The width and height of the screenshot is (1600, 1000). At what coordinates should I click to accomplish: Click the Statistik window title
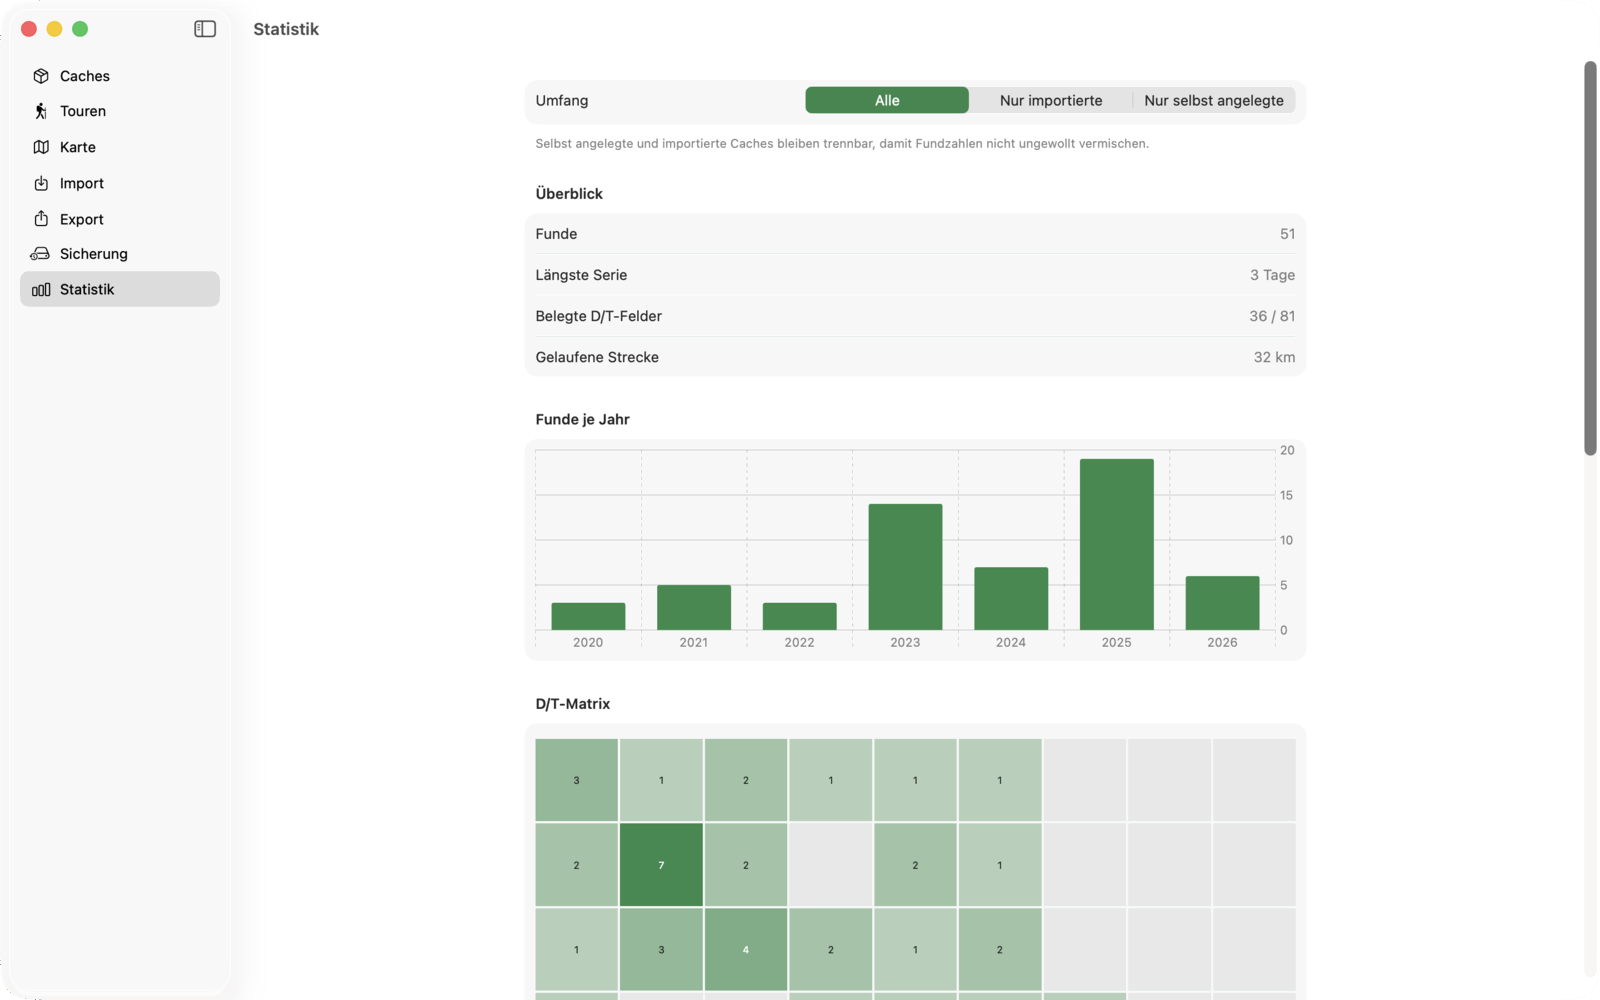click(x=286, y=29)
